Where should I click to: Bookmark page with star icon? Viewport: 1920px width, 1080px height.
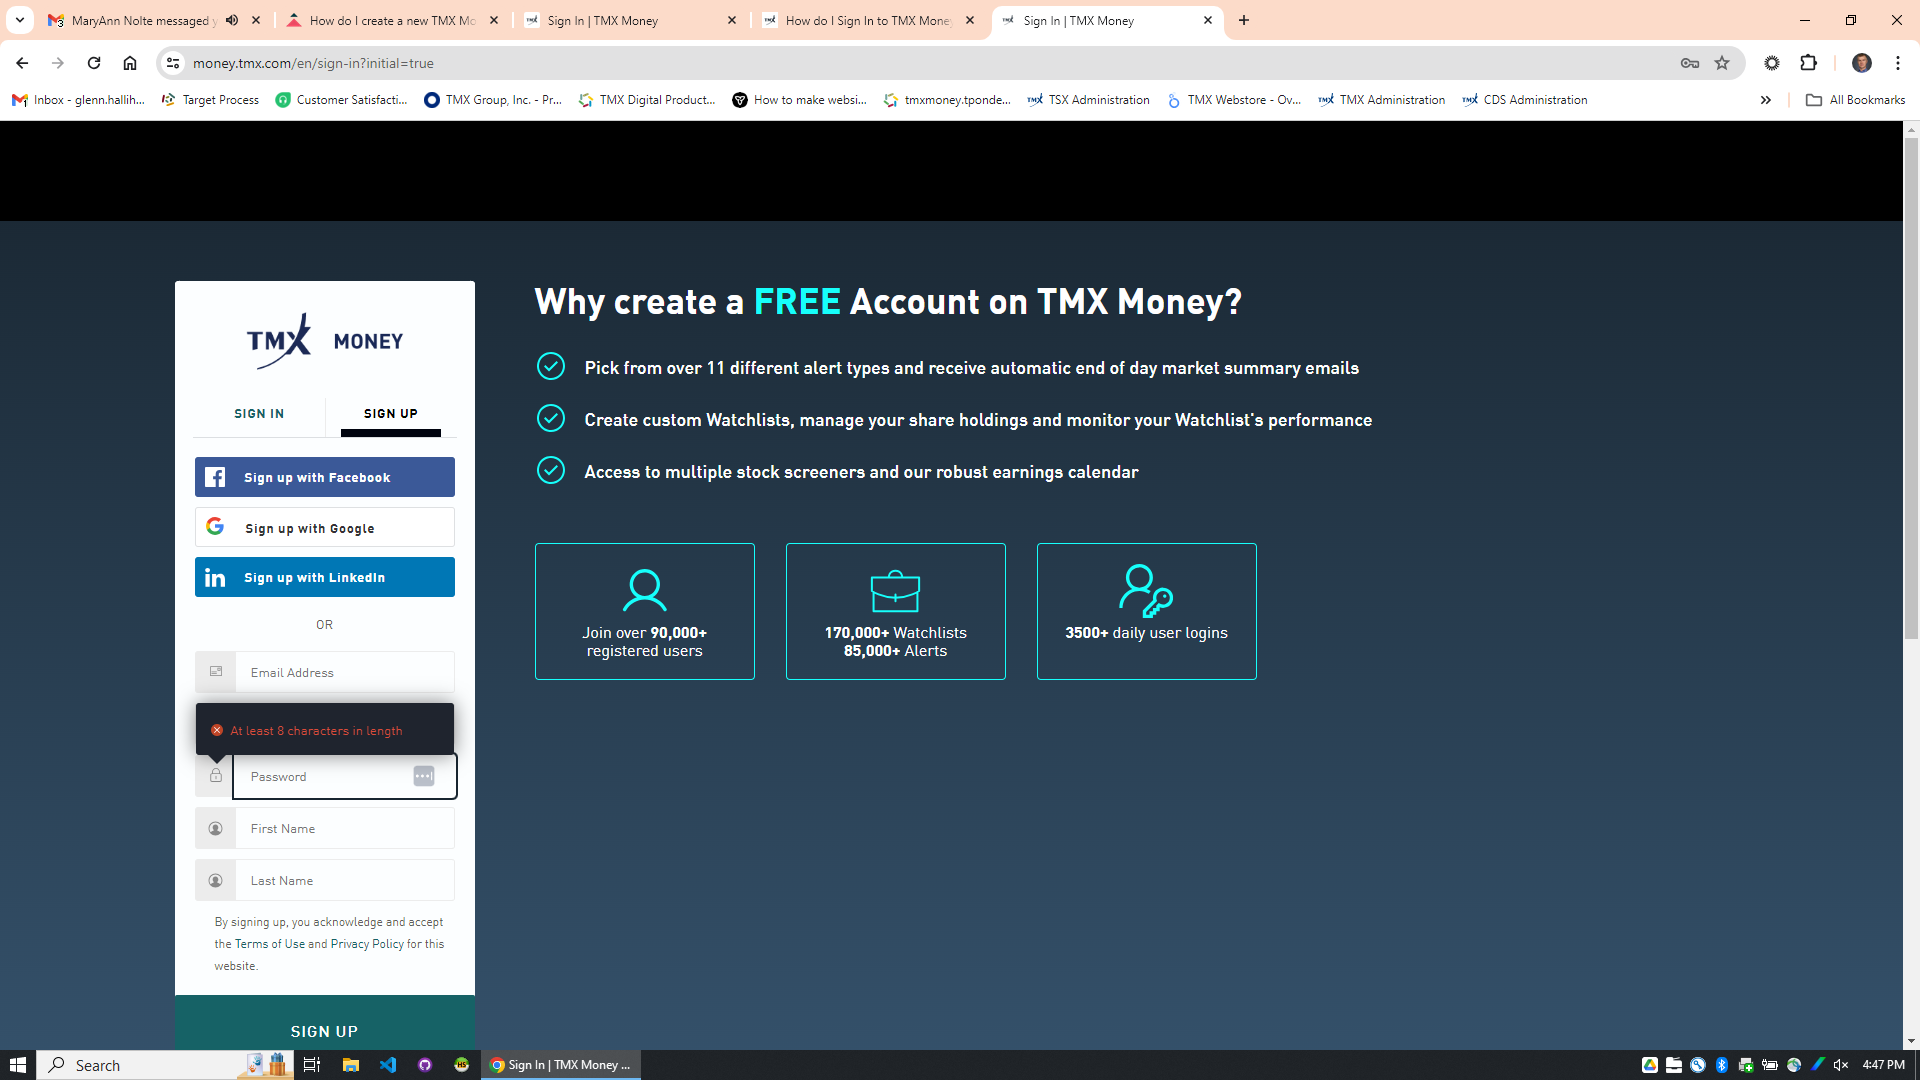(x=1722, y=63)
